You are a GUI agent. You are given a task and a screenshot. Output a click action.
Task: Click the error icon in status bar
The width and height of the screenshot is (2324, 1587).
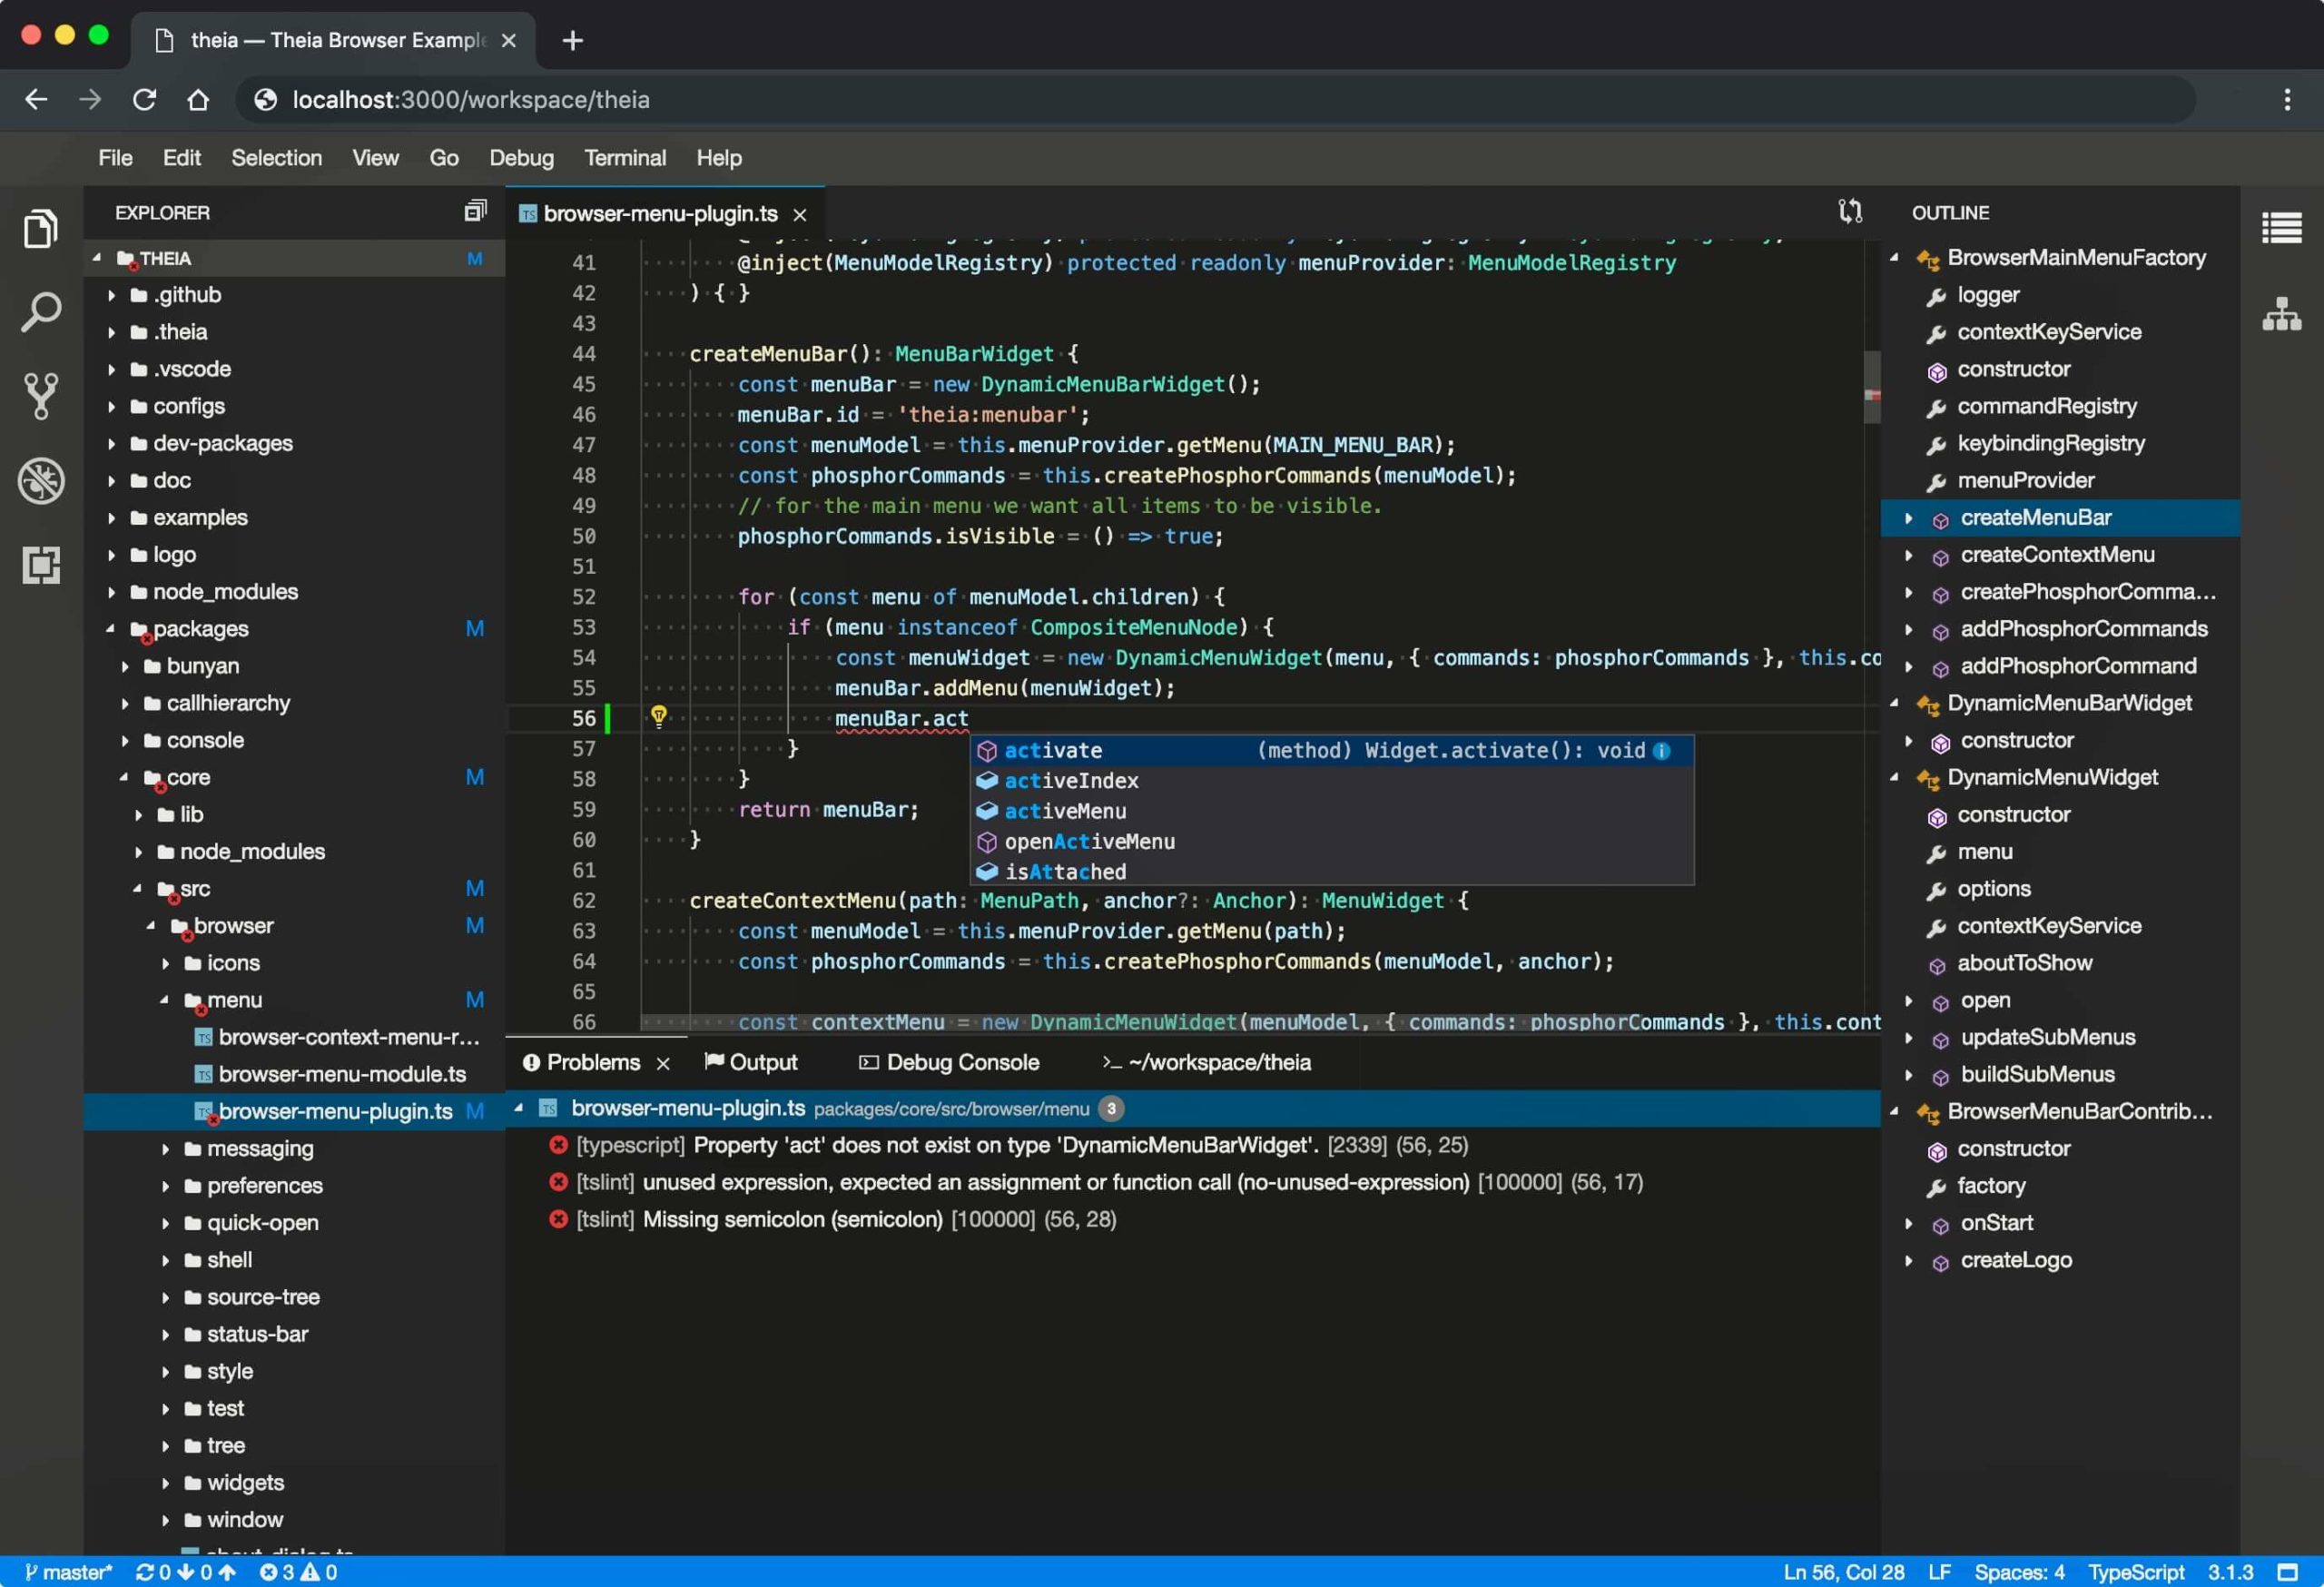[265, 1572]
